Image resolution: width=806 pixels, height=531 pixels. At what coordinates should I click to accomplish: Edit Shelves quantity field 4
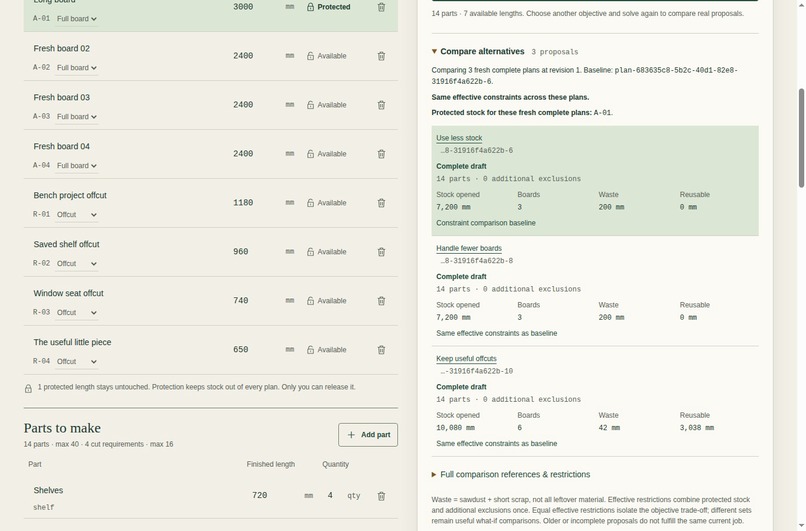point(330,496)
